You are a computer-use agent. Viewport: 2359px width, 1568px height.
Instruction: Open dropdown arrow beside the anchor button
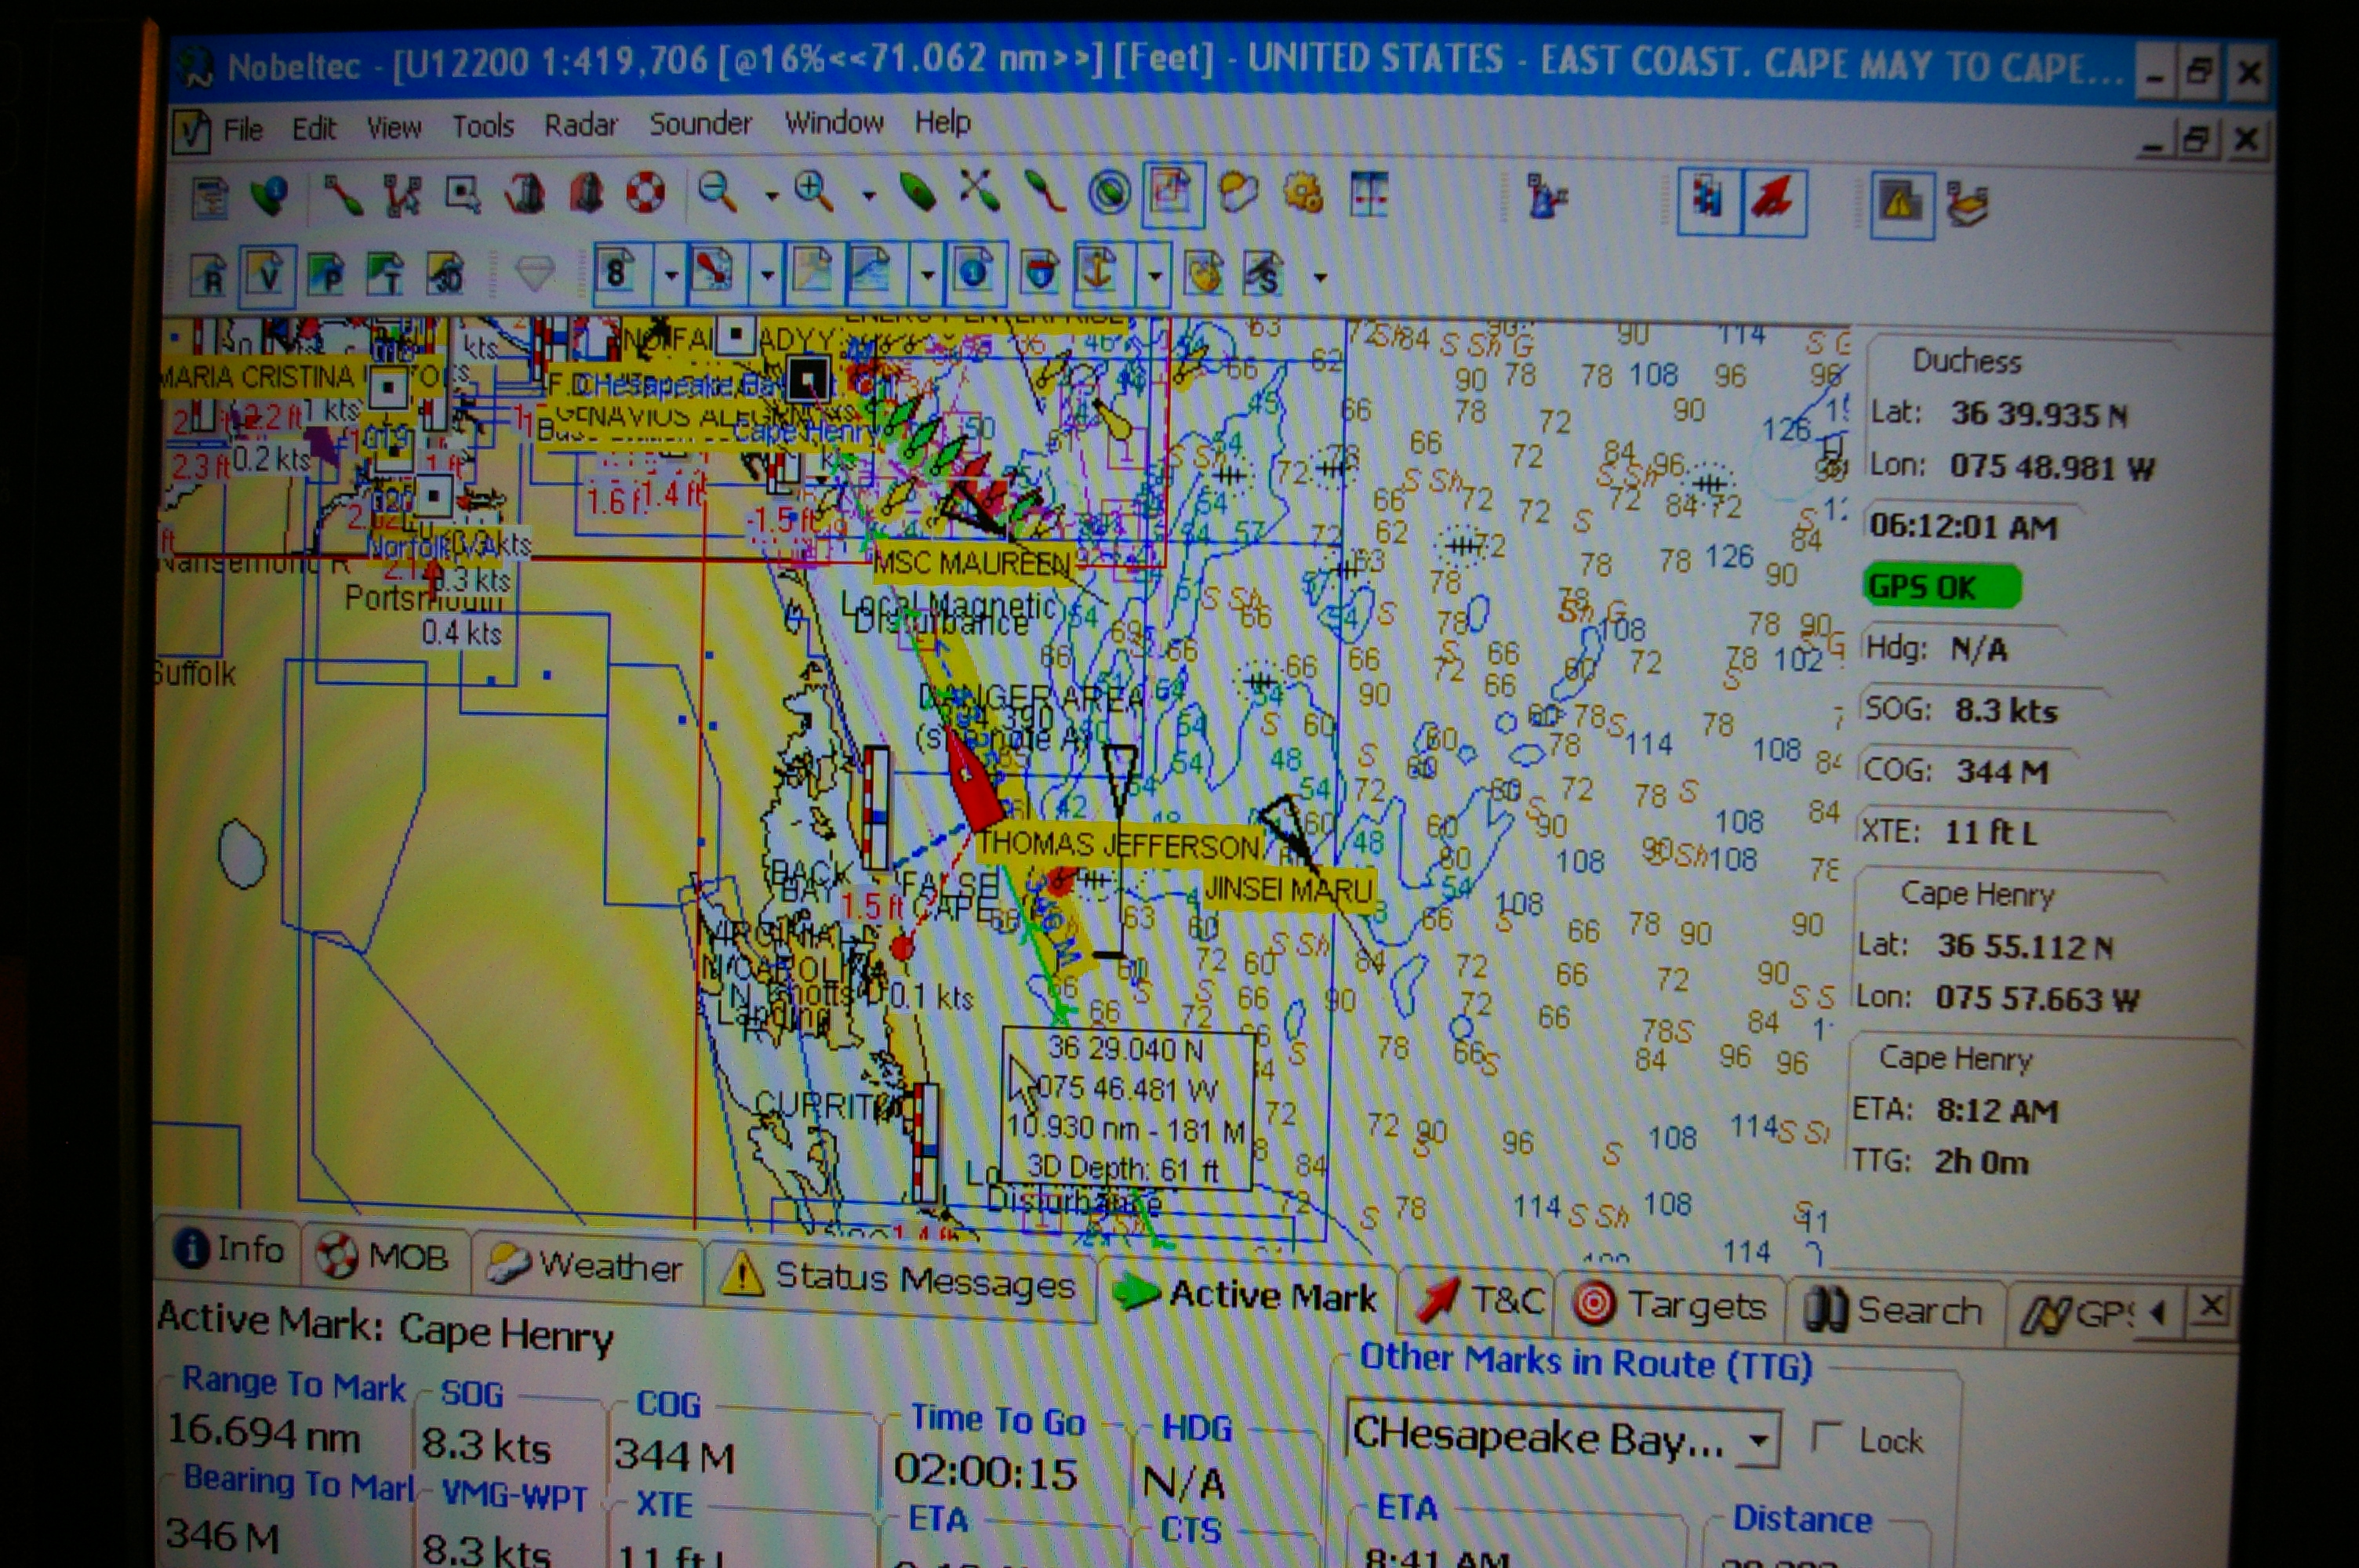pos(1154,274)
